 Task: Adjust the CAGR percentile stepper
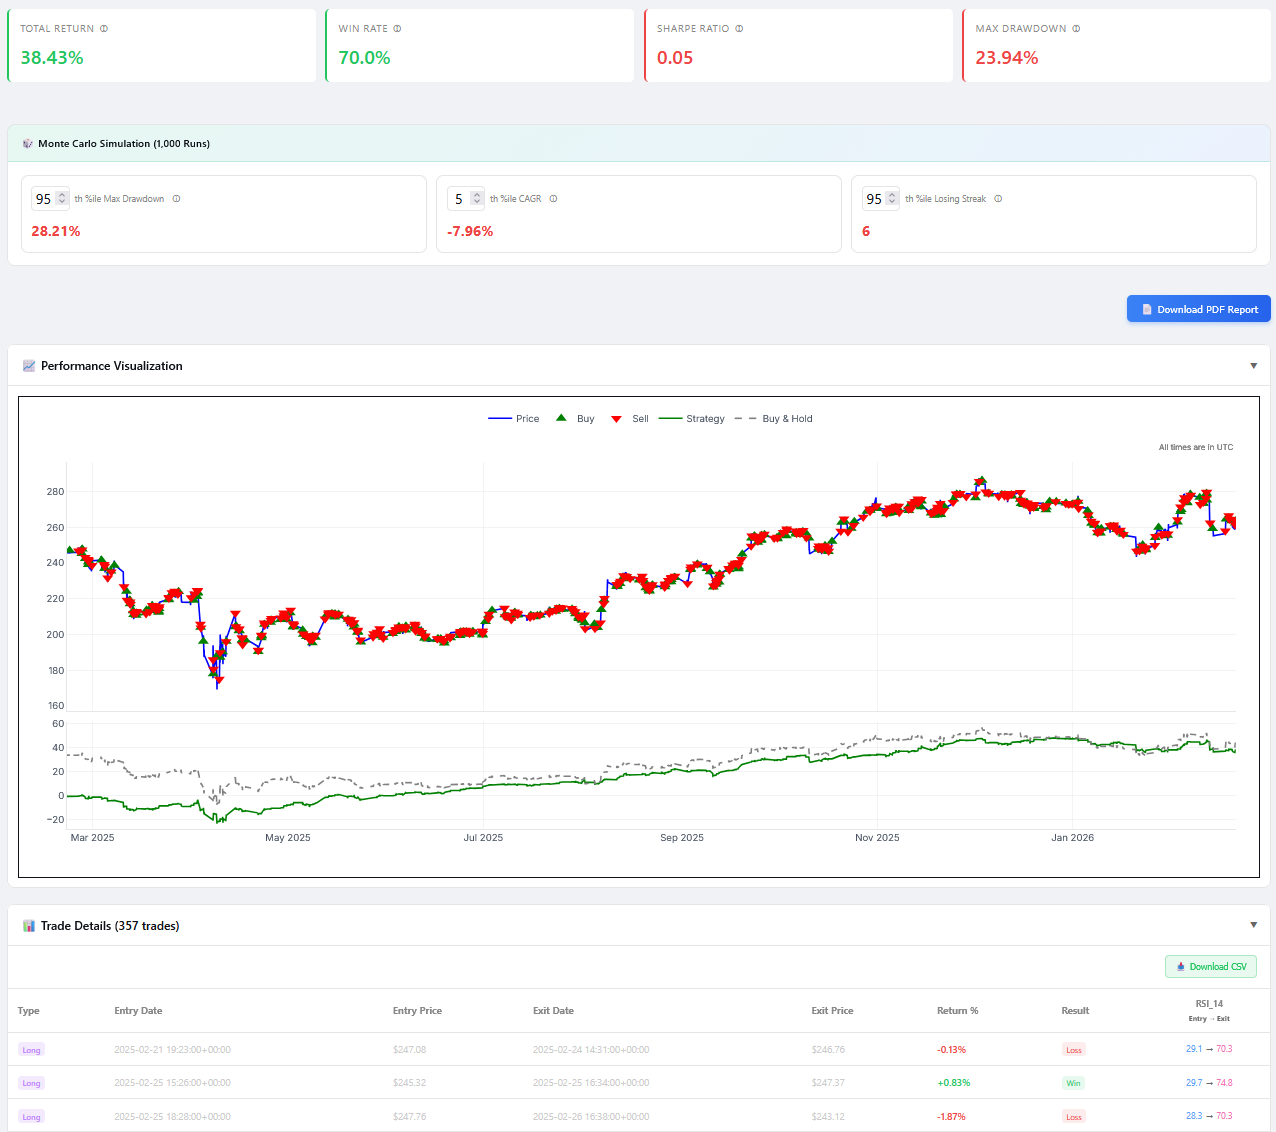(477, 199)
